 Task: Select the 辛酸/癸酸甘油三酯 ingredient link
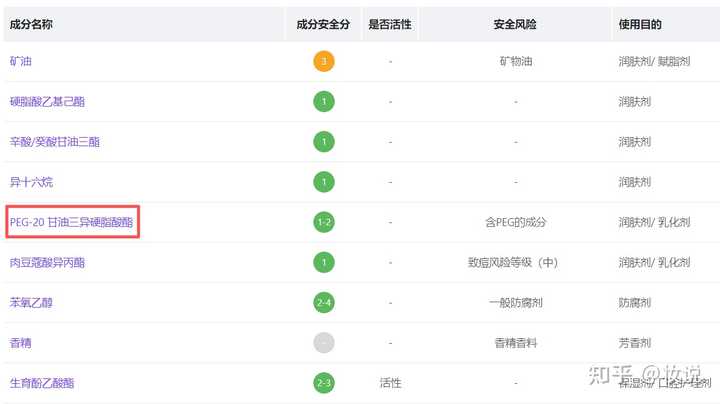coord(54,142)
